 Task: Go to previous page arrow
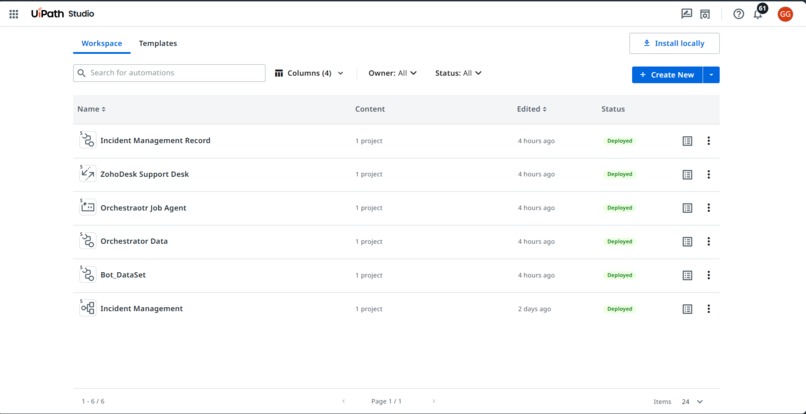click(x=343, y=401)
